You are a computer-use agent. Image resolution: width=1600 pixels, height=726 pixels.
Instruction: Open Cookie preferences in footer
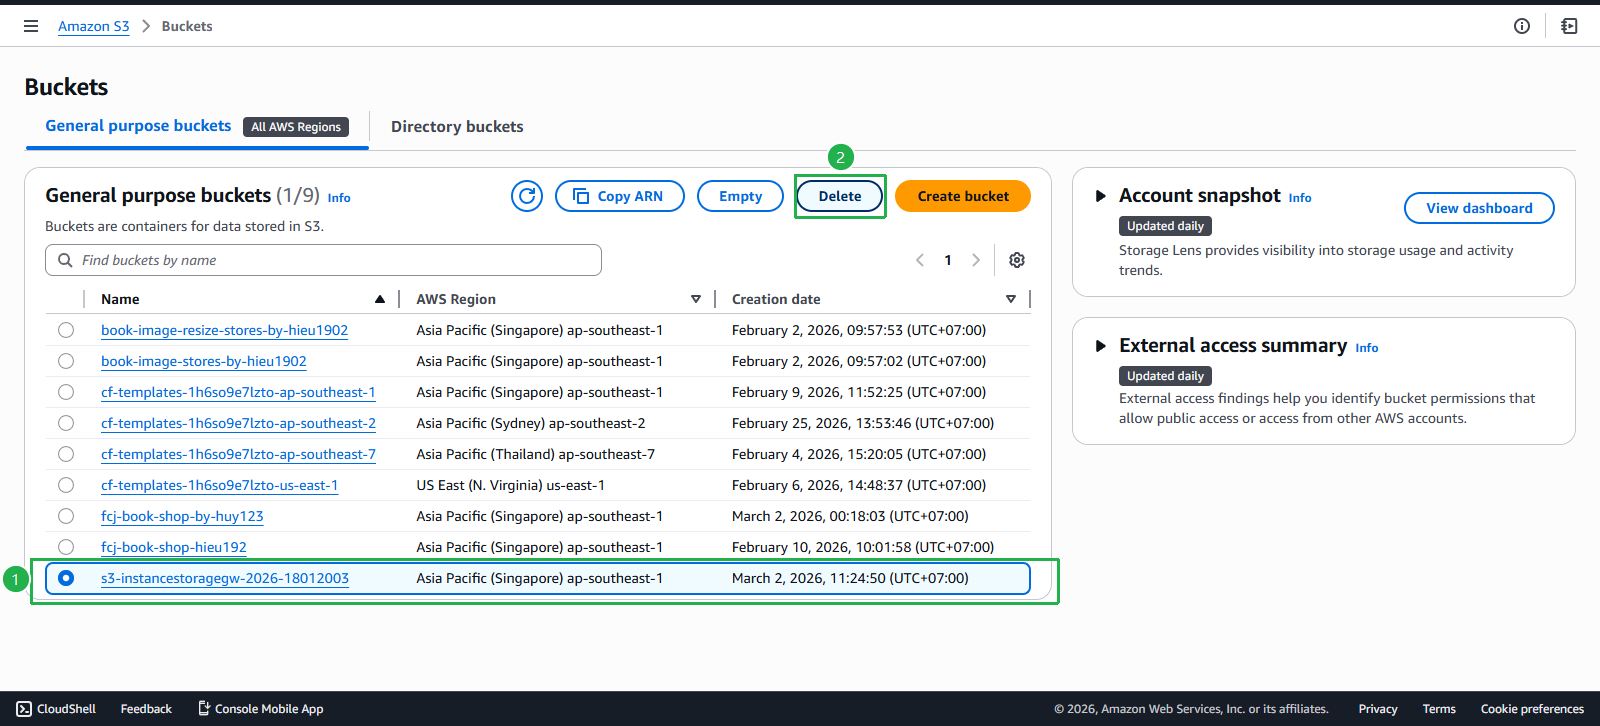(1532, 709)
